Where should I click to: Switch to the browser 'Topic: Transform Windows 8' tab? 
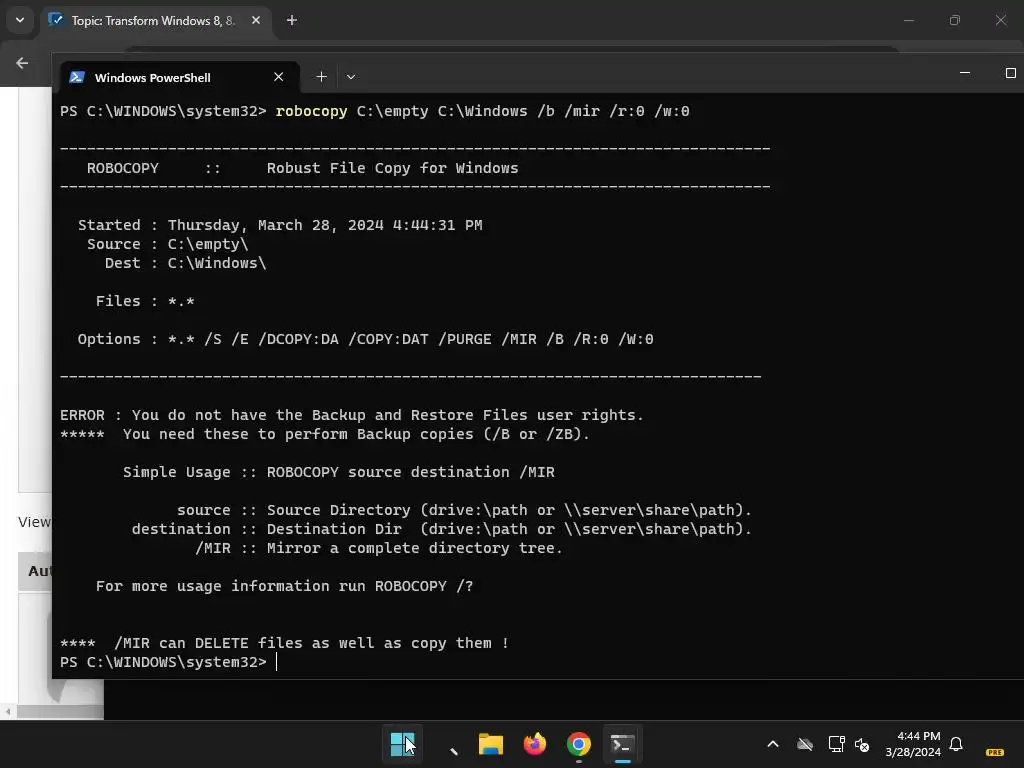(153, 21)
